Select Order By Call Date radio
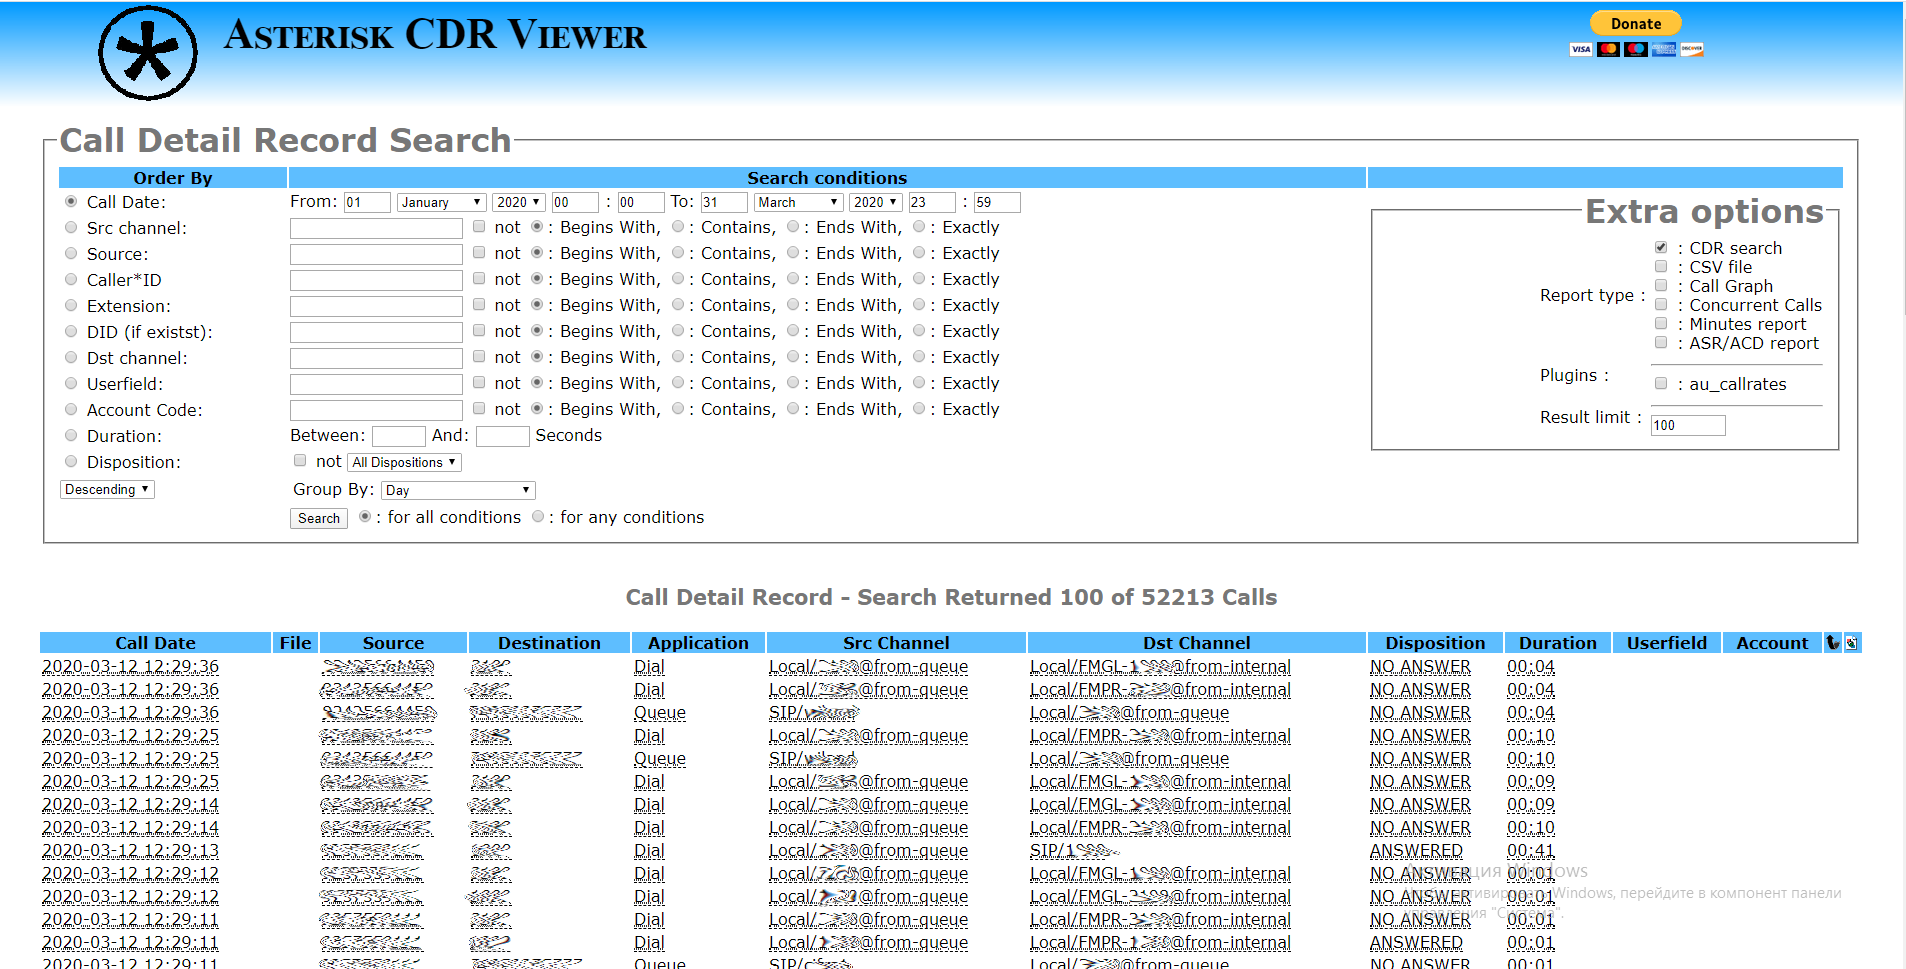1906x969 pixels. [x=71, y=201]
